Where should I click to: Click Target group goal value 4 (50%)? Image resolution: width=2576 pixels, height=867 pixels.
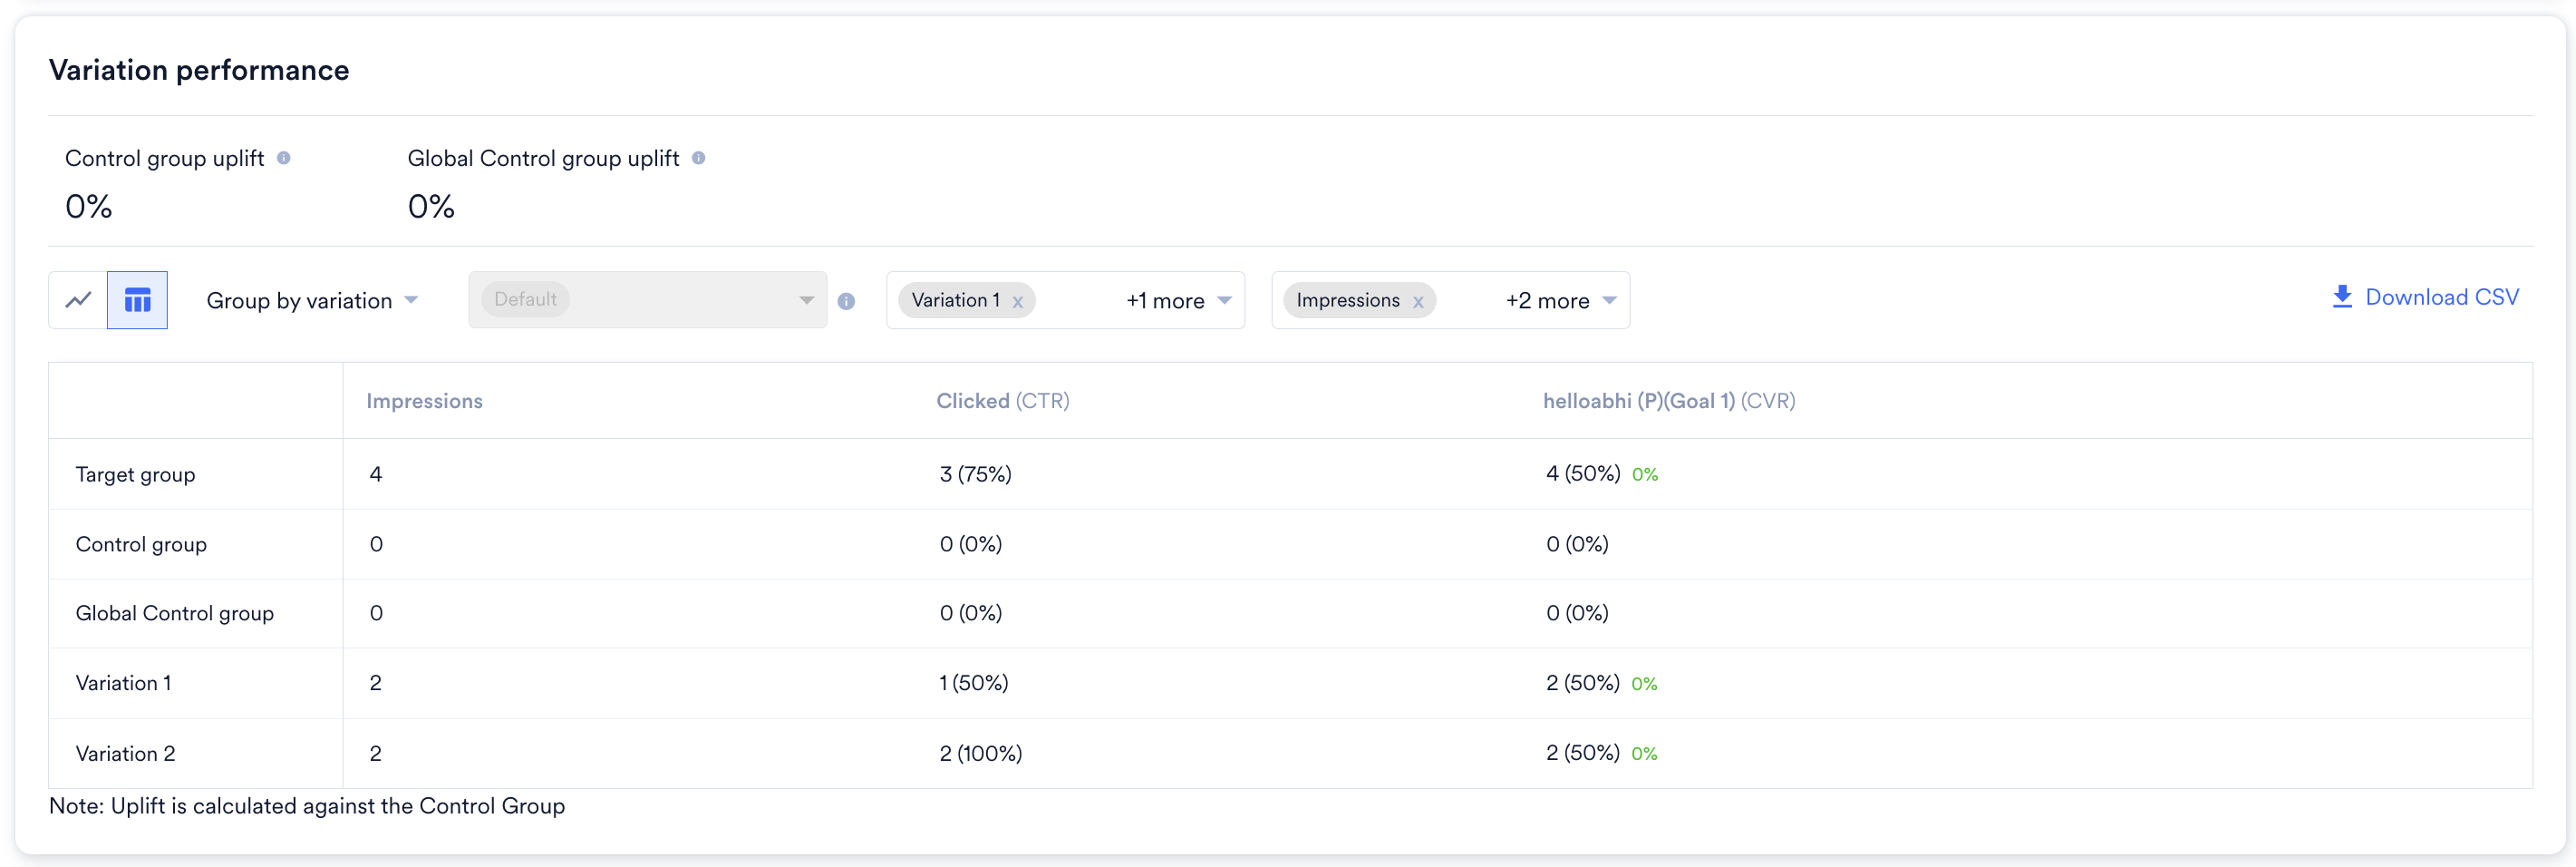[1582, 474]
